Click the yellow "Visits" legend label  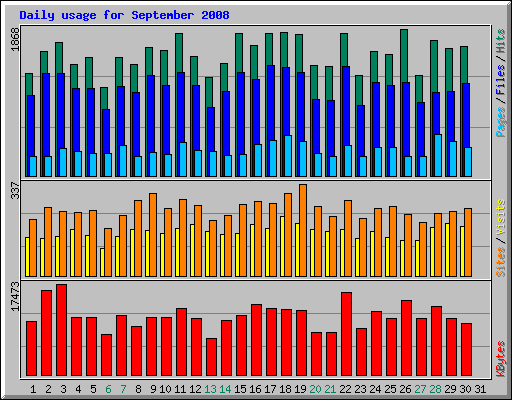point(501,217)
